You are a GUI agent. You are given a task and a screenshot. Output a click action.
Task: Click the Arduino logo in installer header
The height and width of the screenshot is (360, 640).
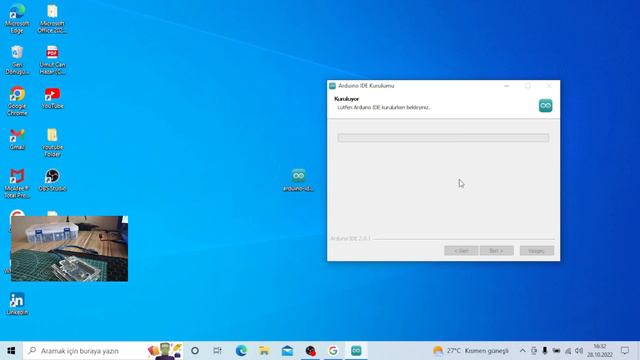point(545,106)
